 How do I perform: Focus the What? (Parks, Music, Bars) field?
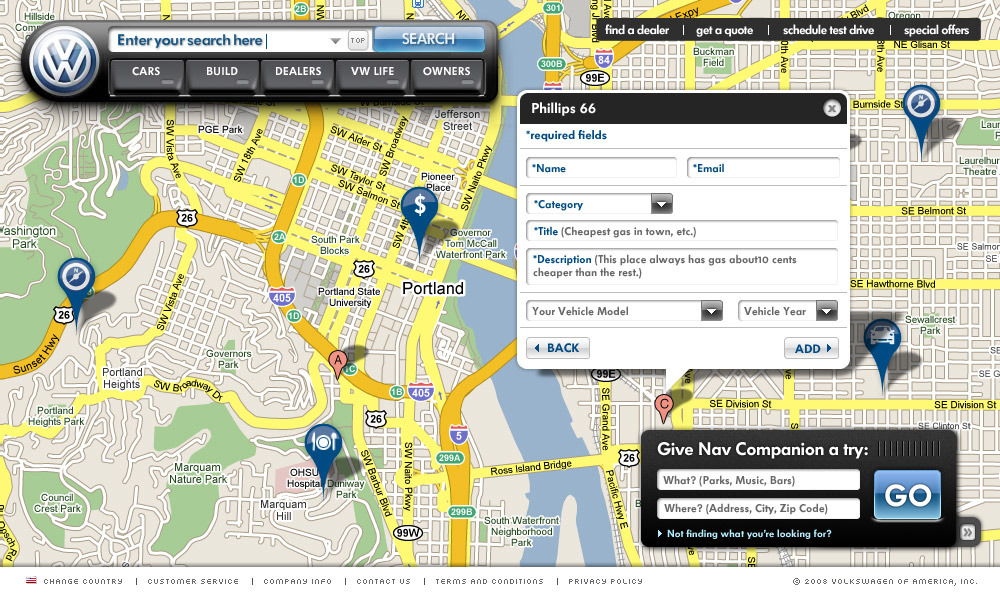758,480
